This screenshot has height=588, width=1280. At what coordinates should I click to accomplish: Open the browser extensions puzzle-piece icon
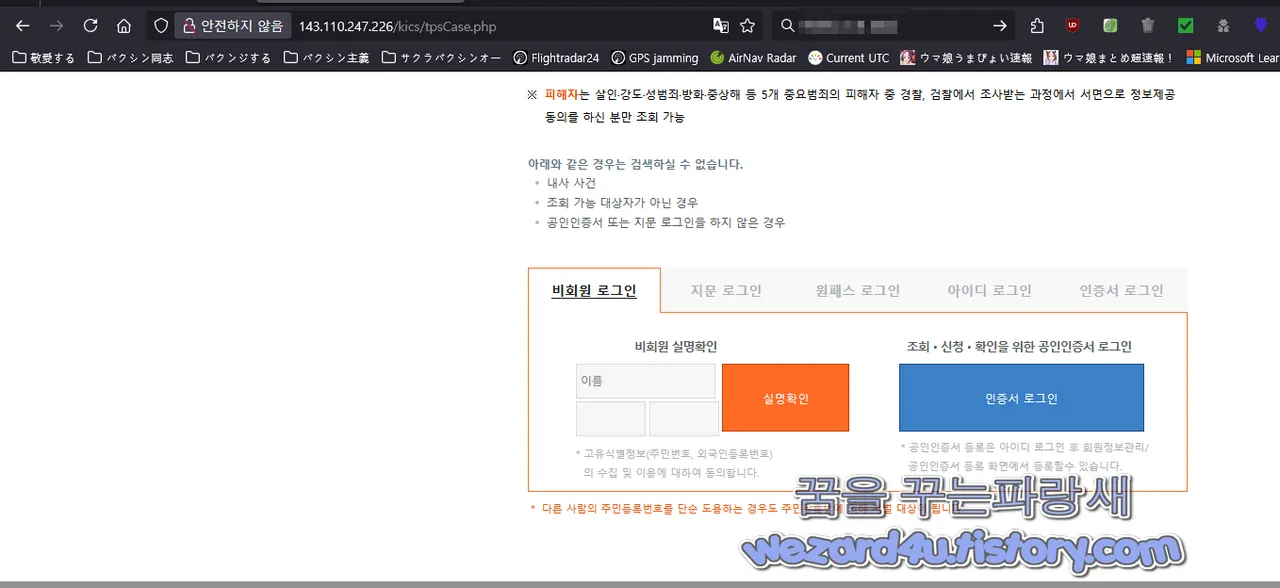pos(1037,27)
